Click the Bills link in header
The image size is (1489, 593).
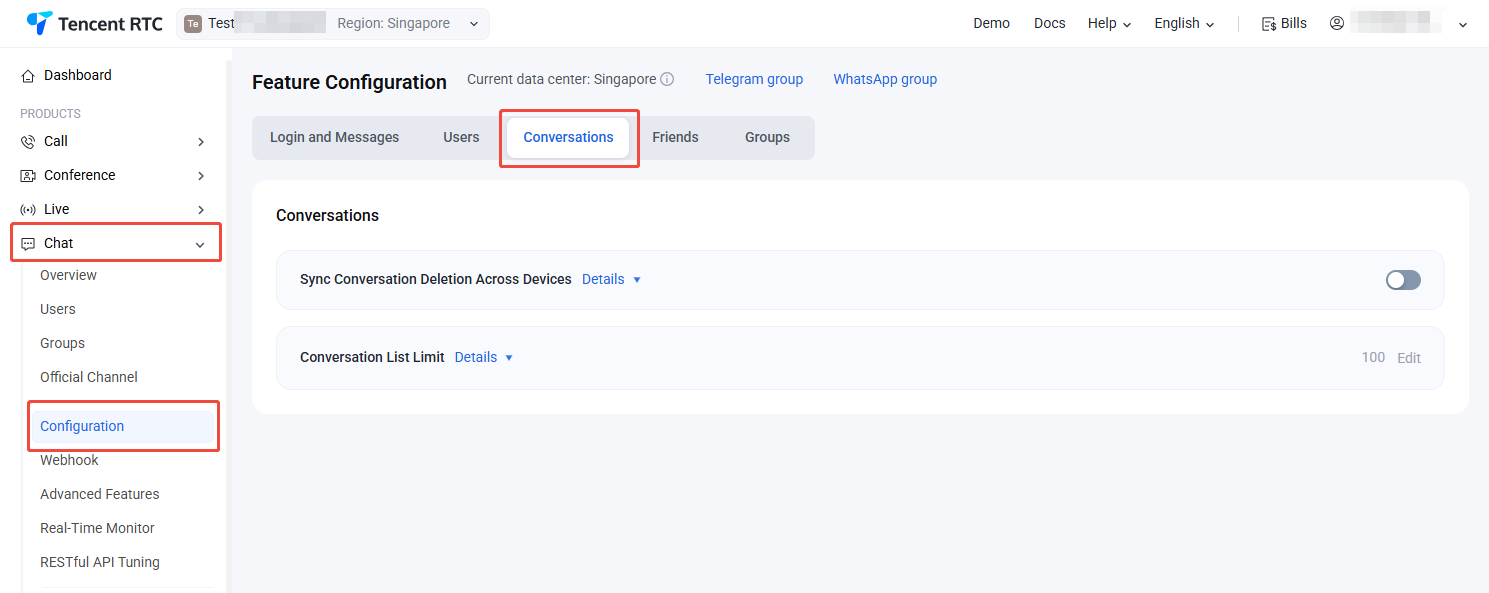(x=1293, y=23)
